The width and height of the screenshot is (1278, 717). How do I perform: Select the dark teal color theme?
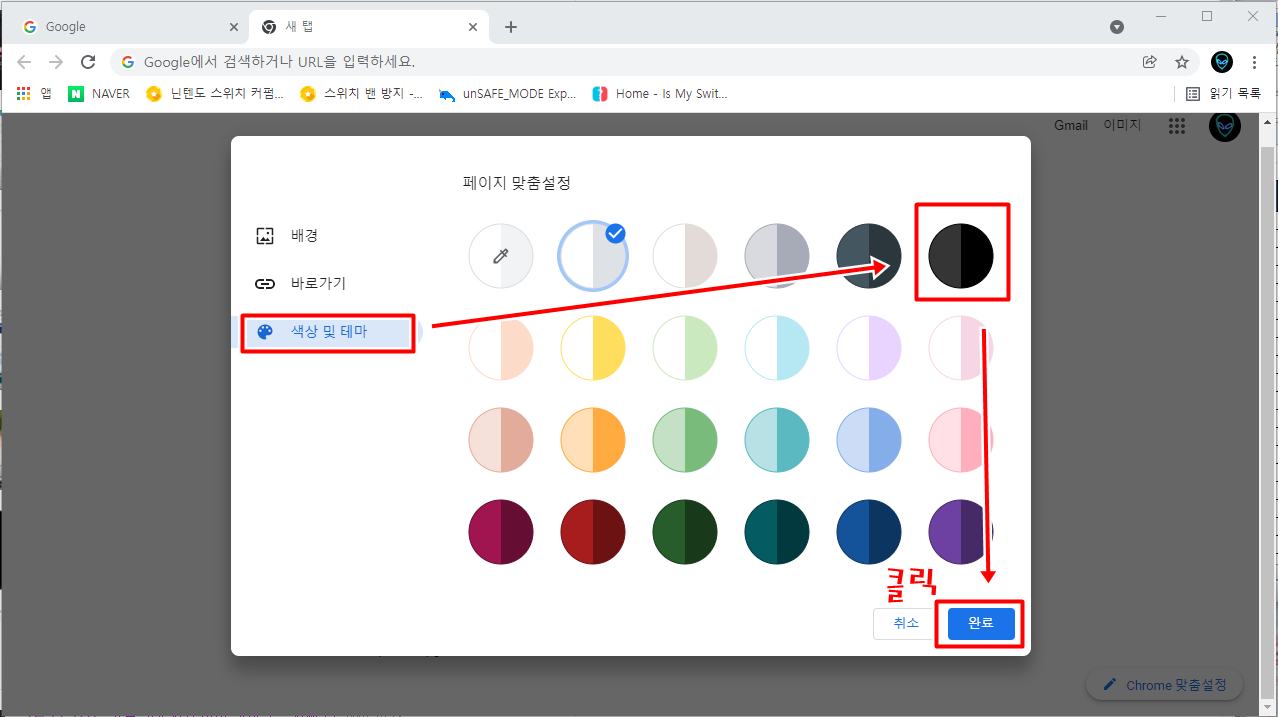pos(777,532)
